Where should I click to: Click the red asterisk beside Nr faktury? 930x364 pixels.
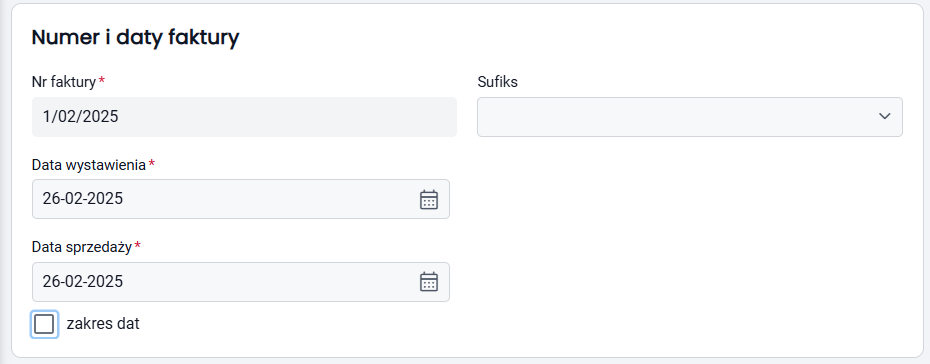point(101,79)
